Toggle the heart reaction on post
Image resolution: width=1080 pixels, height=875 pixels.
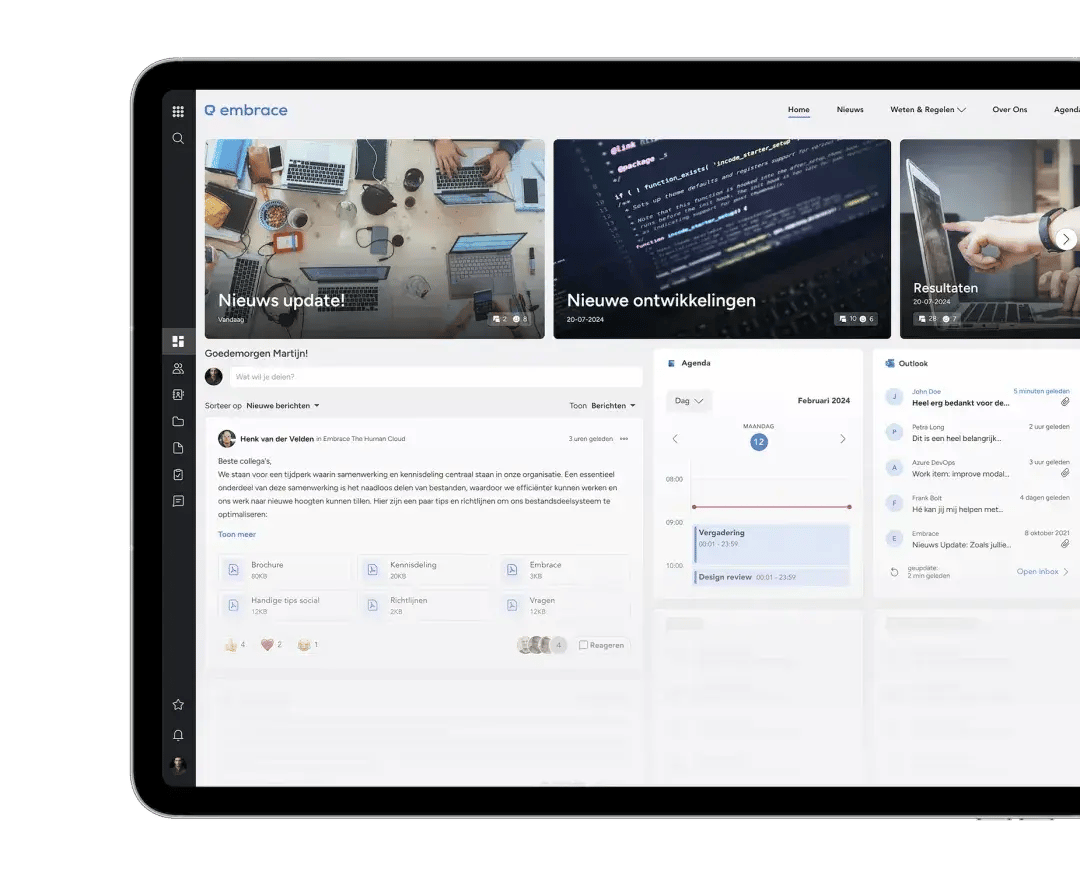click(x=267, y=645)
